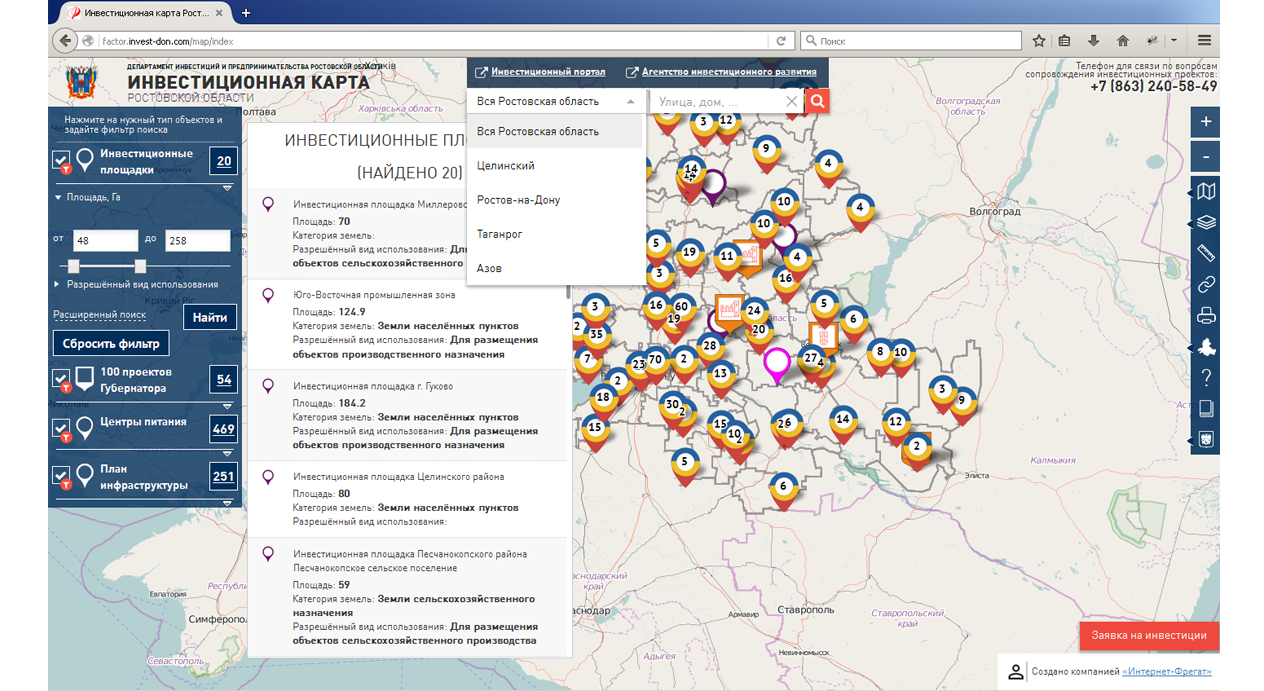Click map cluster marker labeled 70
The height and width of the screenshot is (691, 1264).
[655, 361]
